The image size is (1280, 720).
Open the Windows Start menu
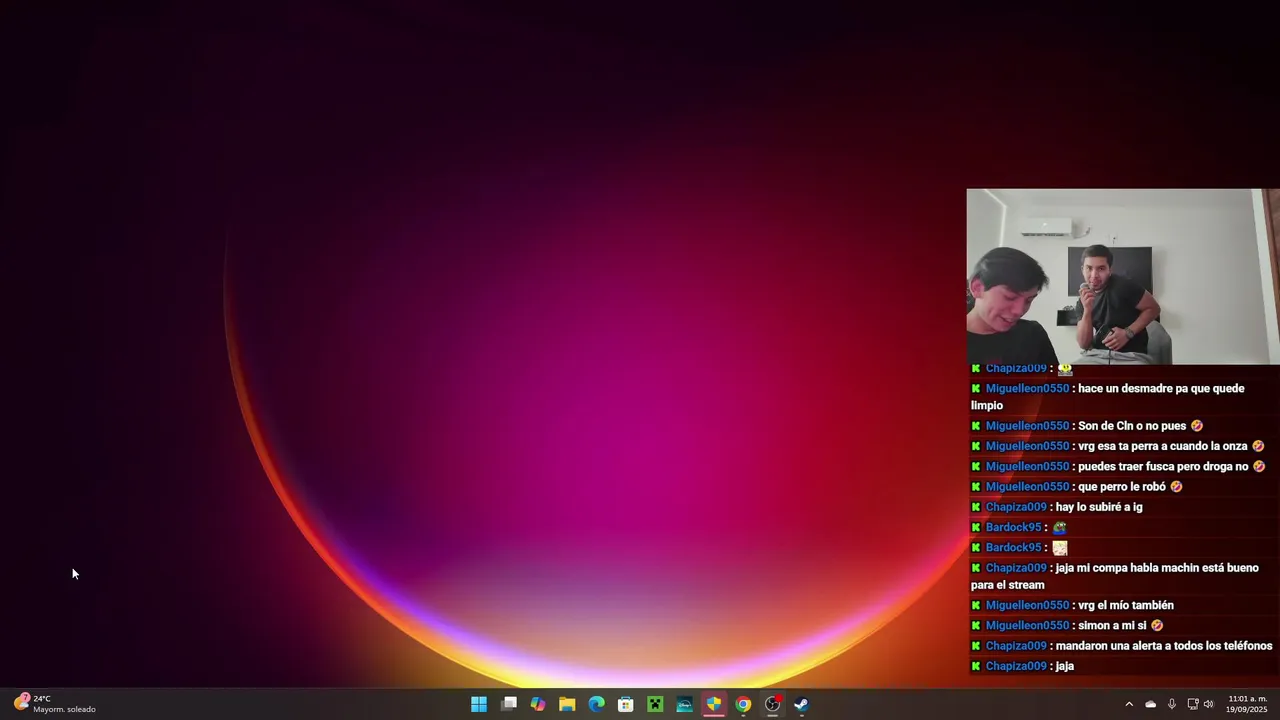pos(479,704)
